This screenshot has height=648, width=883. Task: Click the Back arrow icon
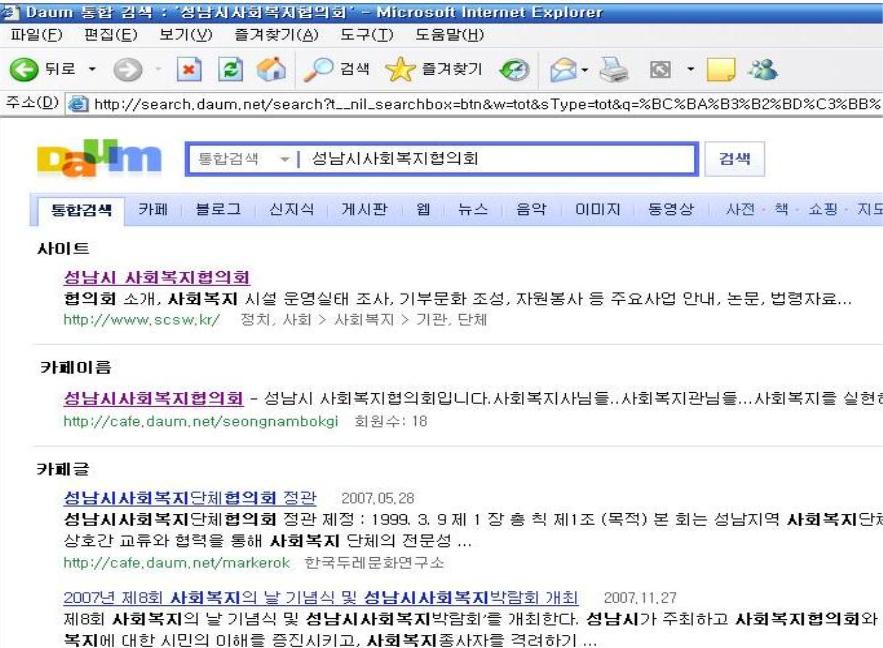[x=24, y=70]
